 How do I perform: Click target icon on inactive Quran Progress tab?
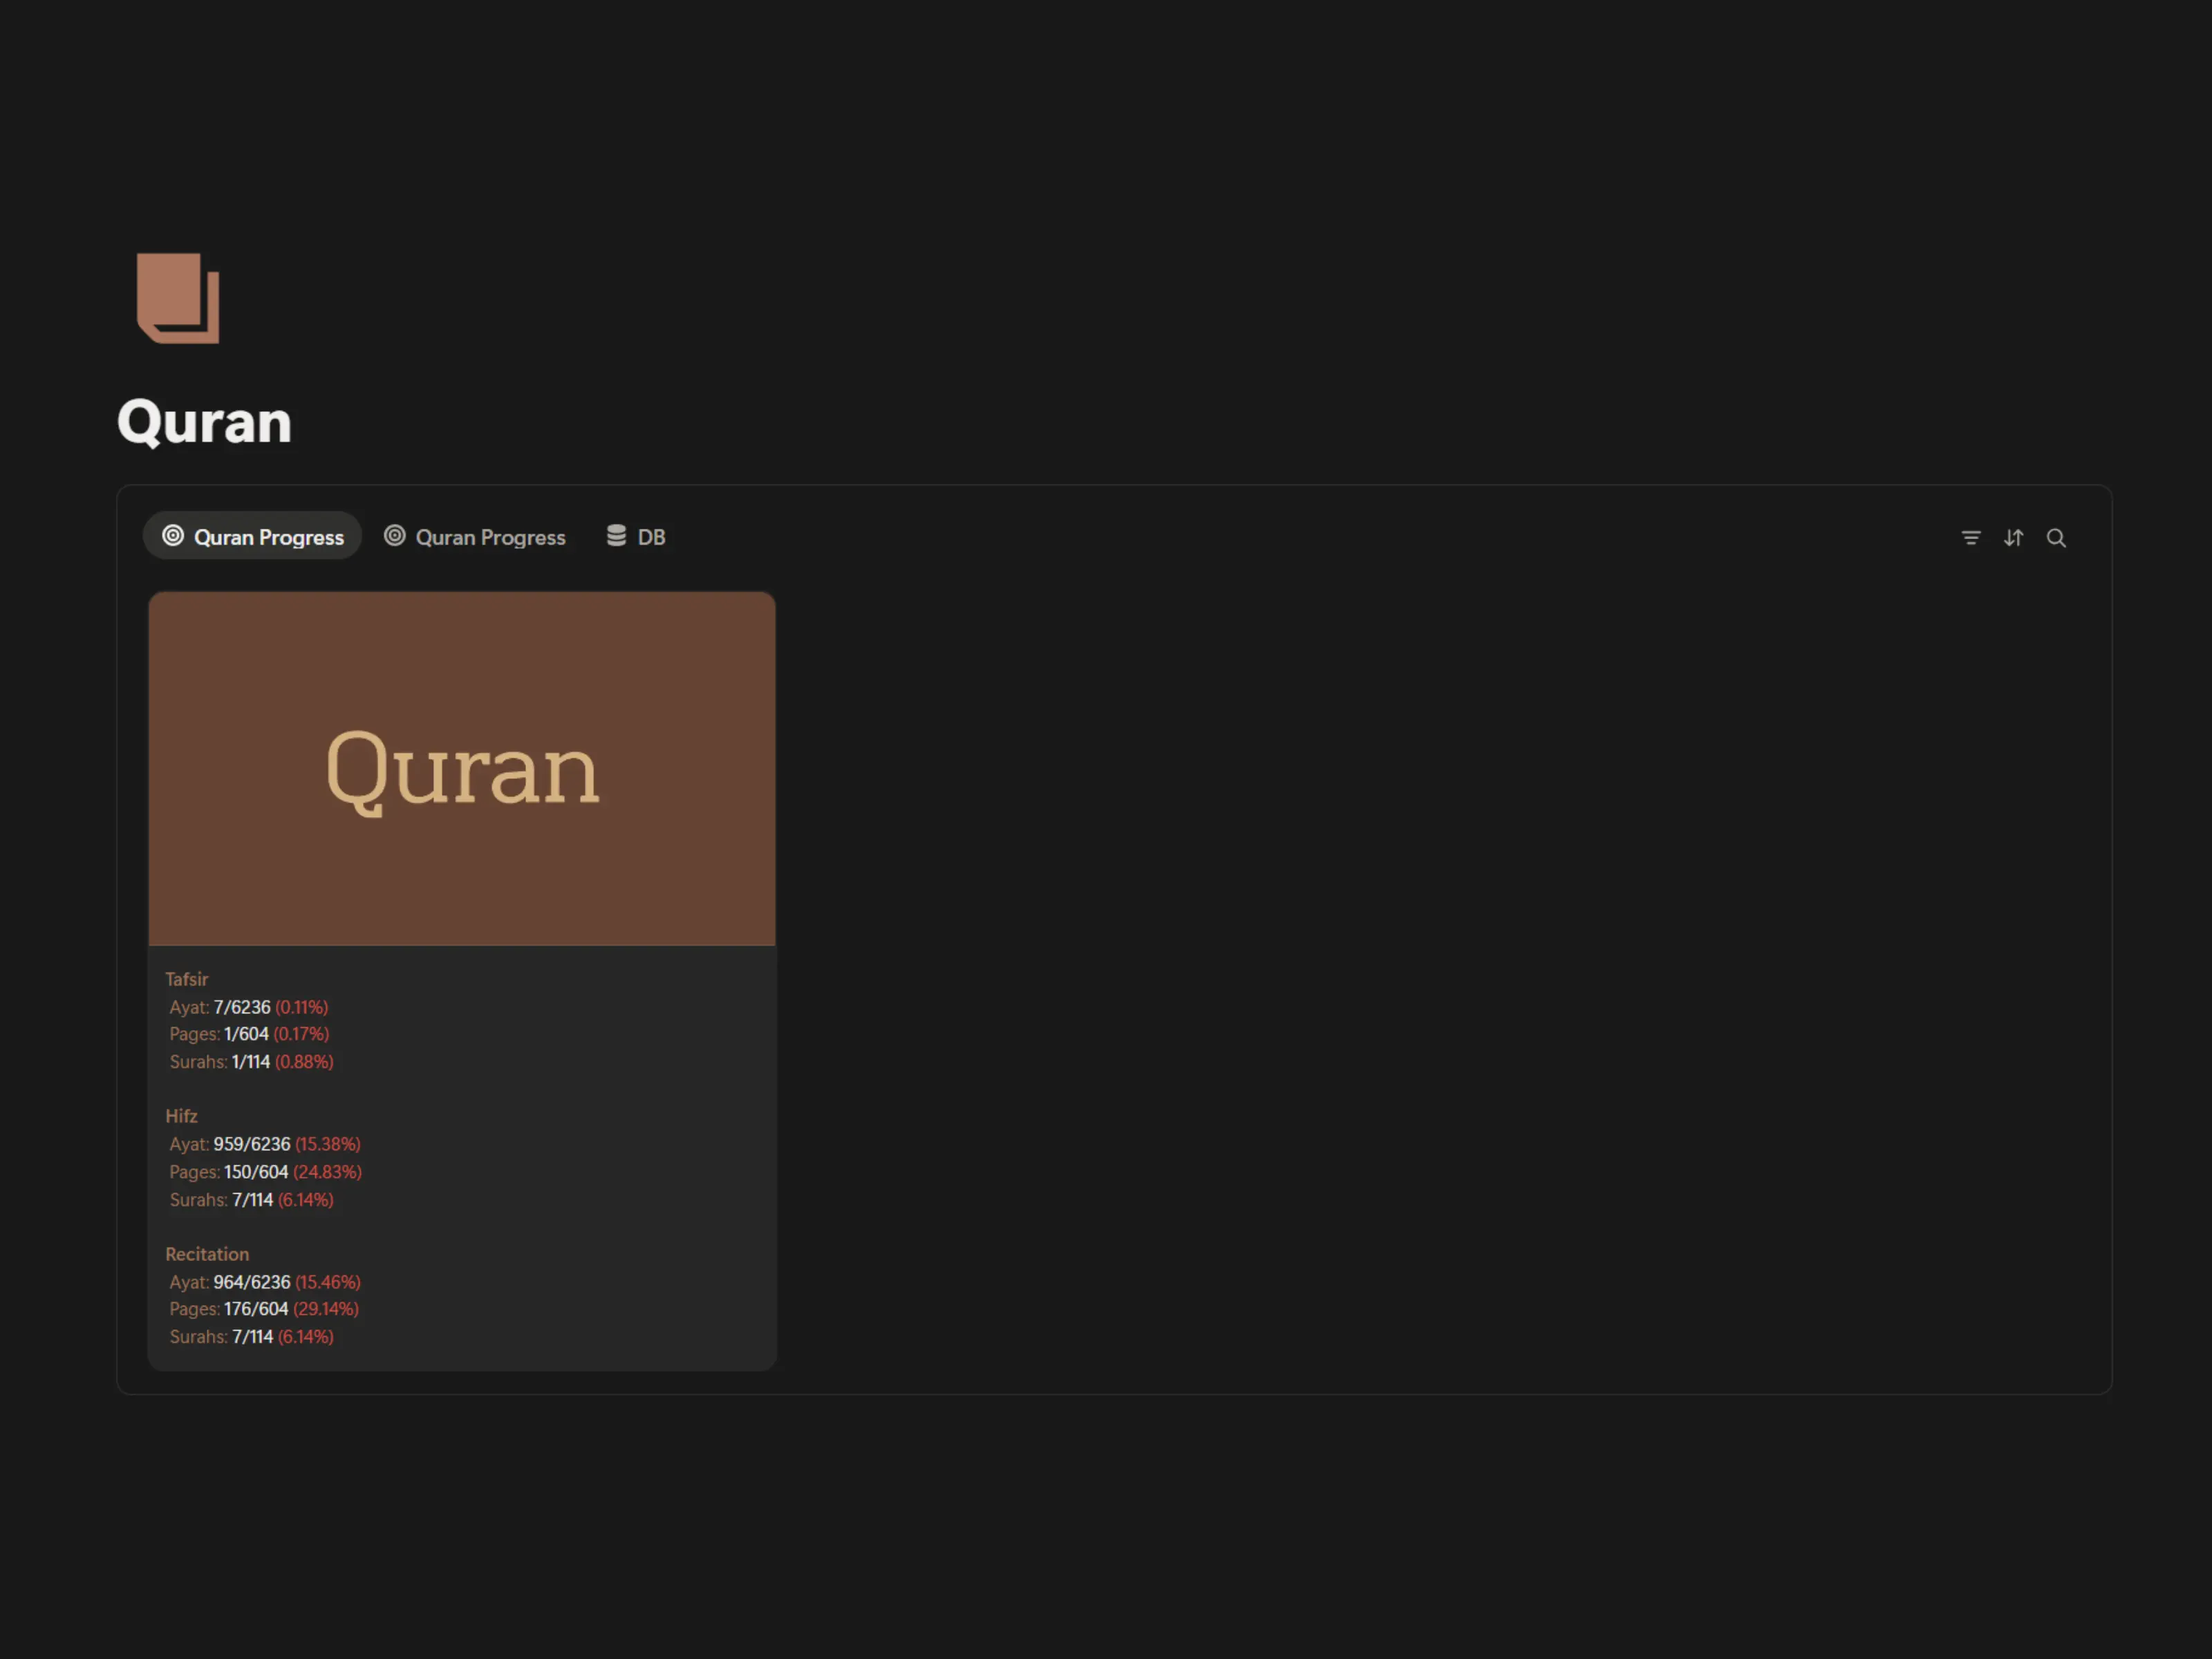pos(395,536)
